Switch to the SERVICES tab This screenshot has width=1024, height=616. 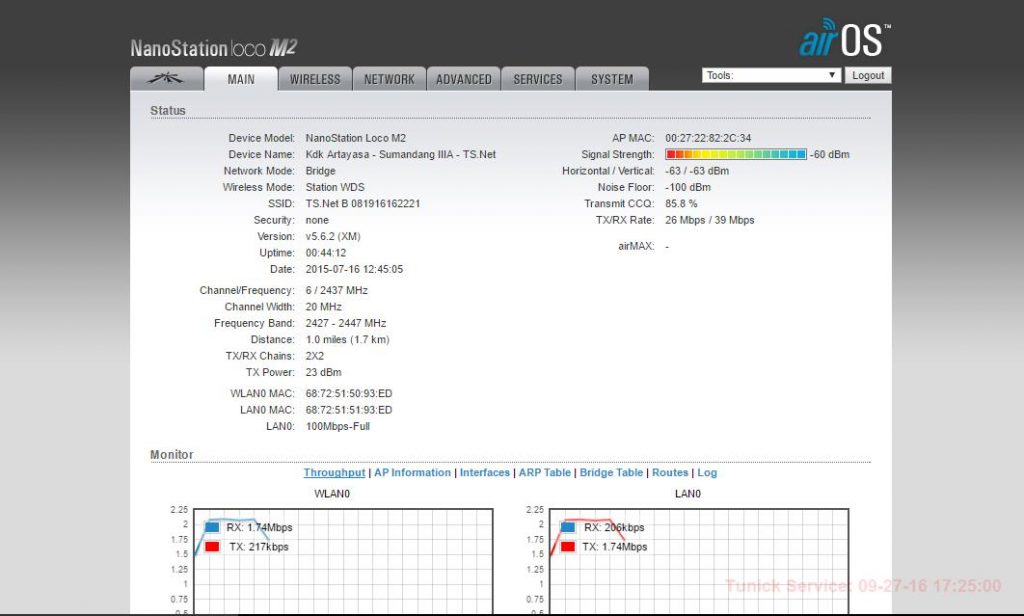[537, 78]
